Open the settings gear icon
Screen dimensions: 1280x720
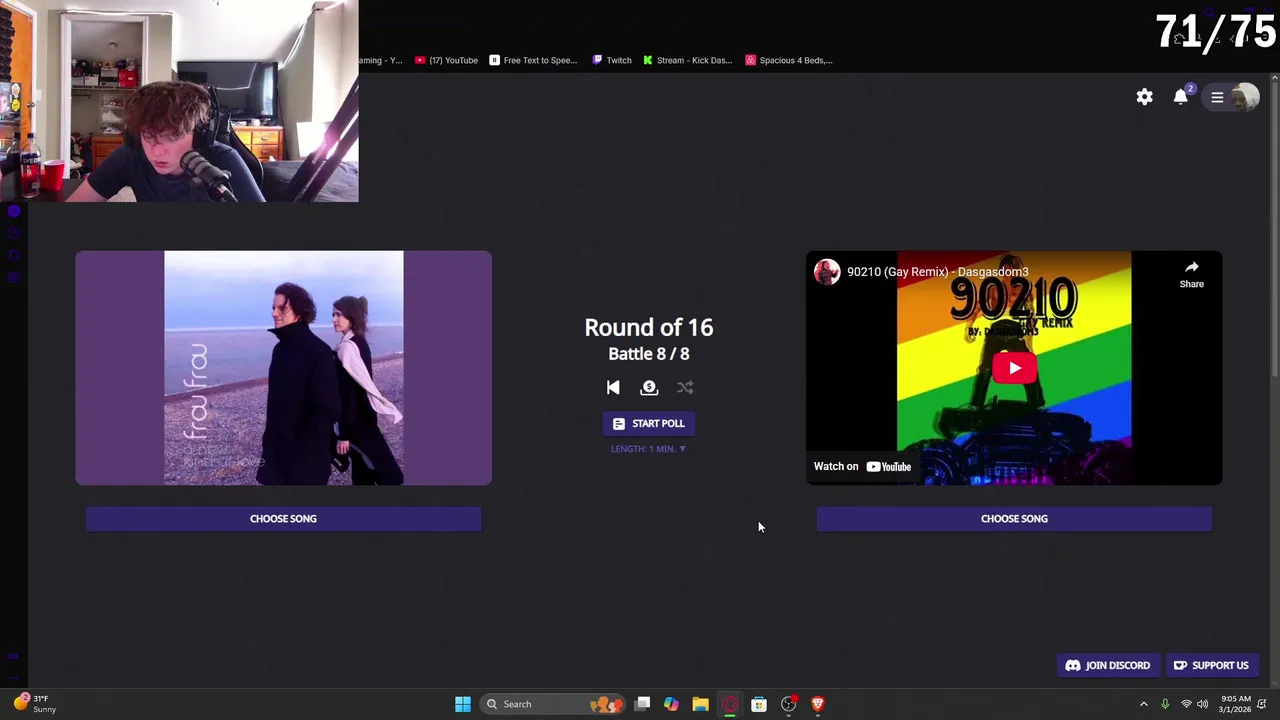[x=1144, y=97]
